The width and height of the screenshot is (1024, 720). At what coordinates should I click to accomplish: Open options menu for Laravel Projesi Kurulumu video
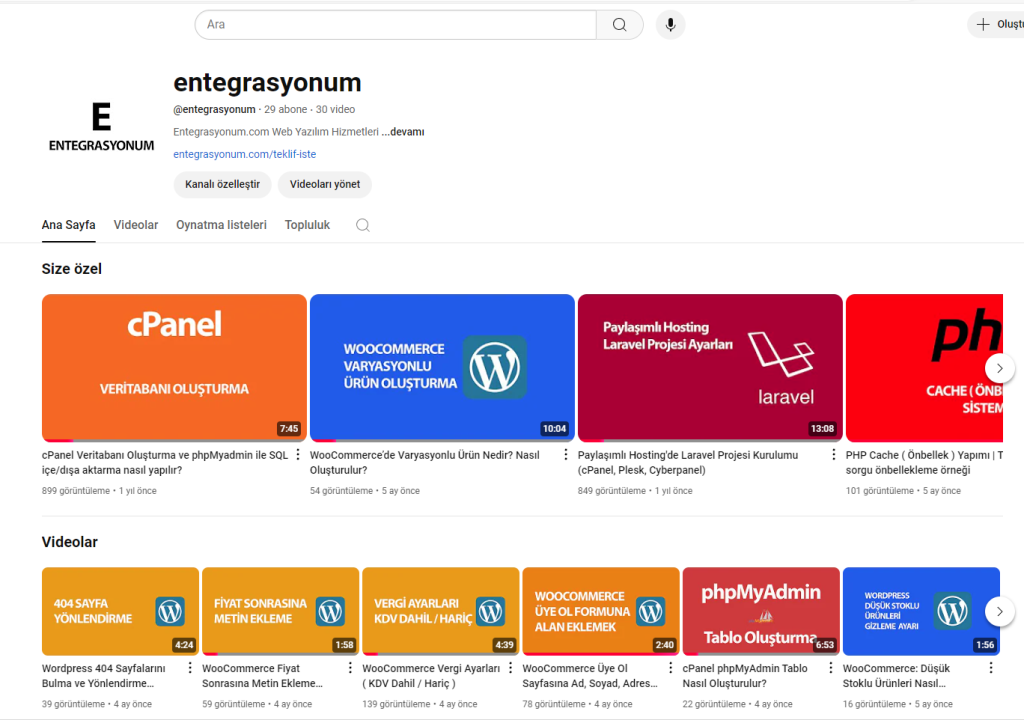pos(833,455)
